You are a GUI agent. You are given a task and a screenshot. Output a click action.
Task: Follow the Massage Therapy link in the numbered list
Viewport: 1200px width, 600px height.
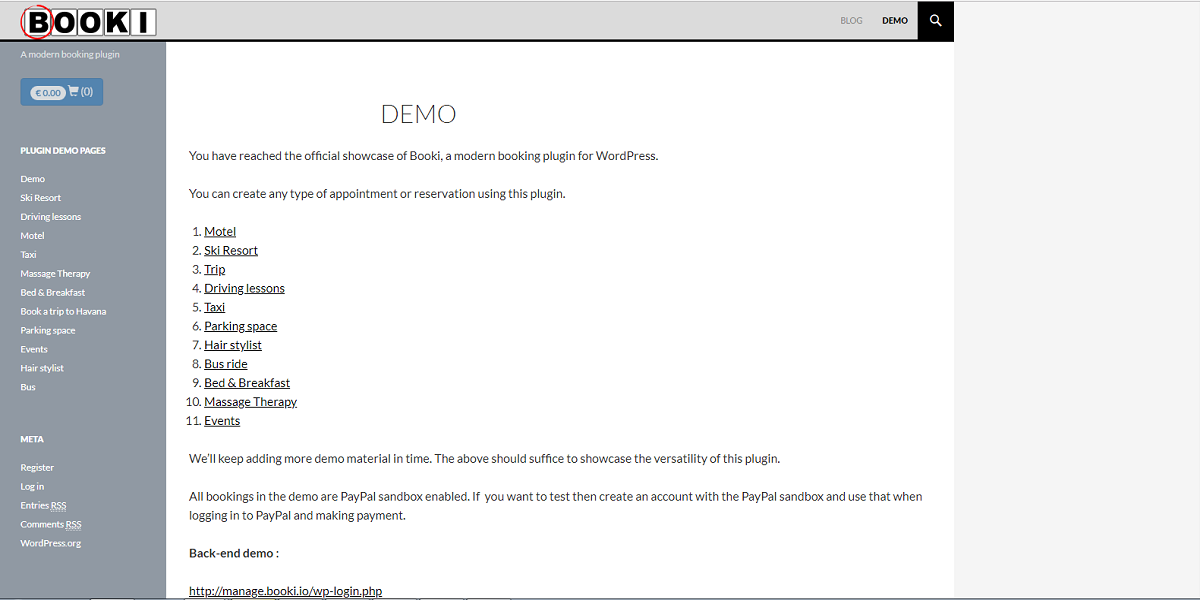(x=251, y=403)
